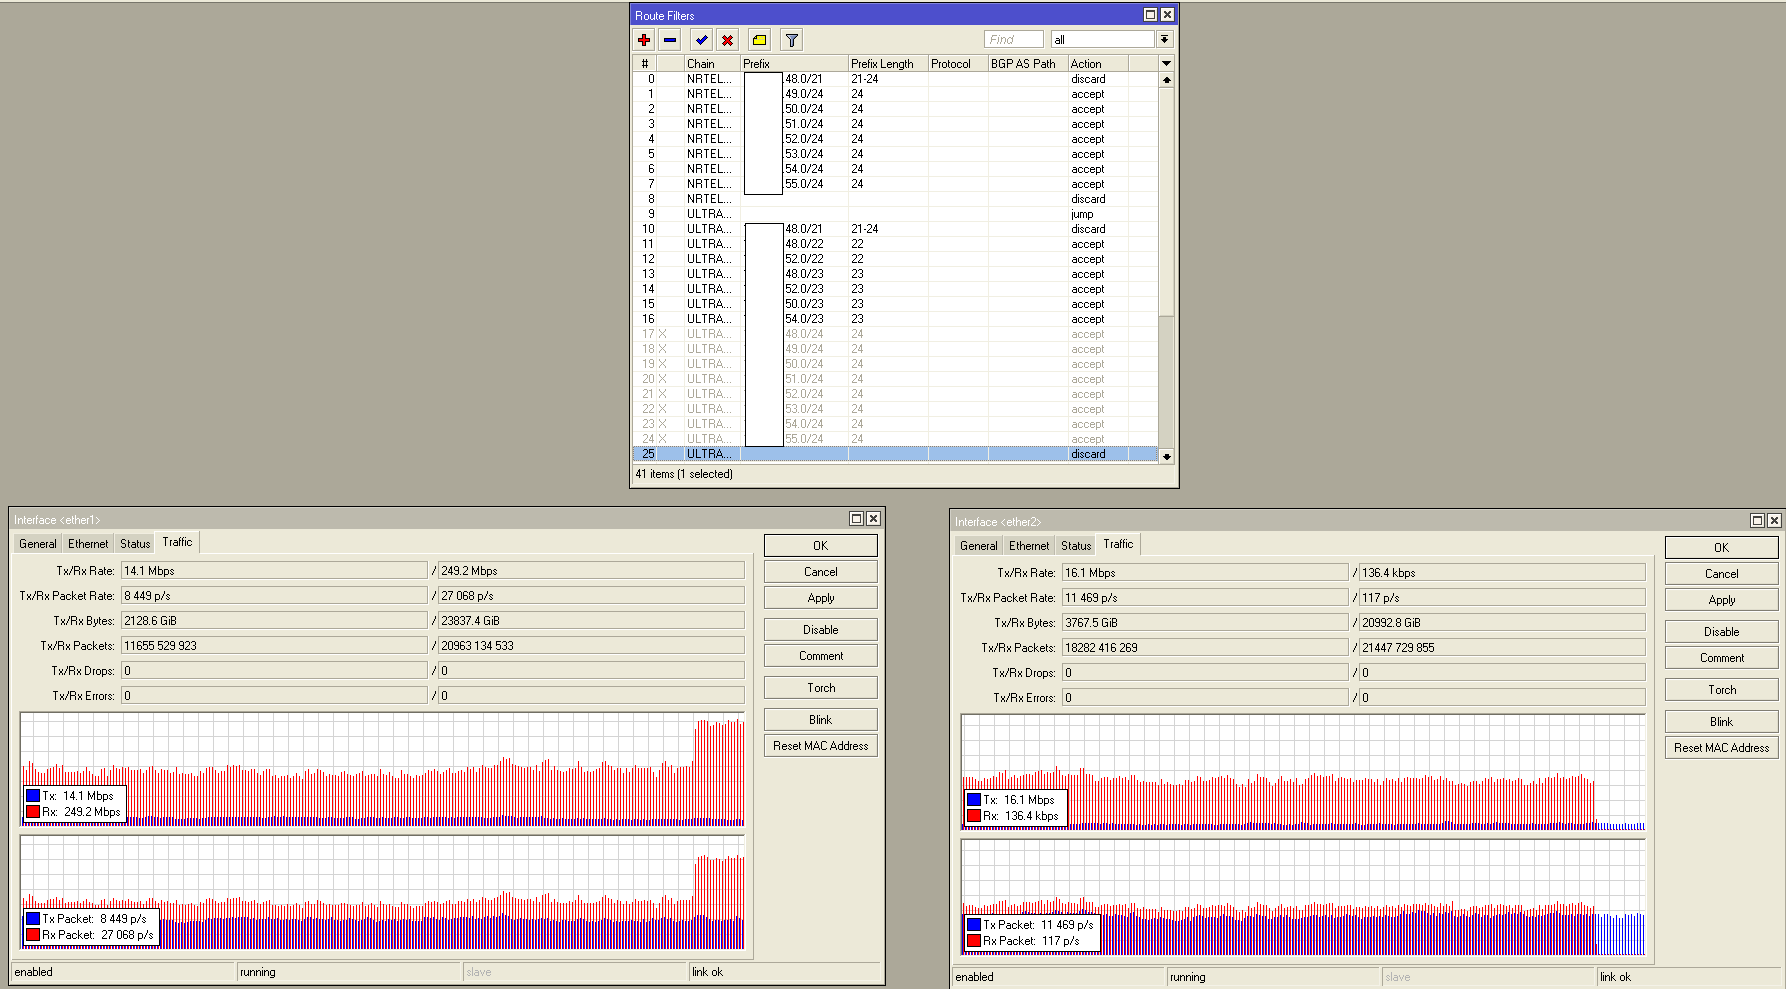Open the General tab in ether1 window
Image resolution: width=1786 pixels, height=989 pixels.
pos(38,544)
